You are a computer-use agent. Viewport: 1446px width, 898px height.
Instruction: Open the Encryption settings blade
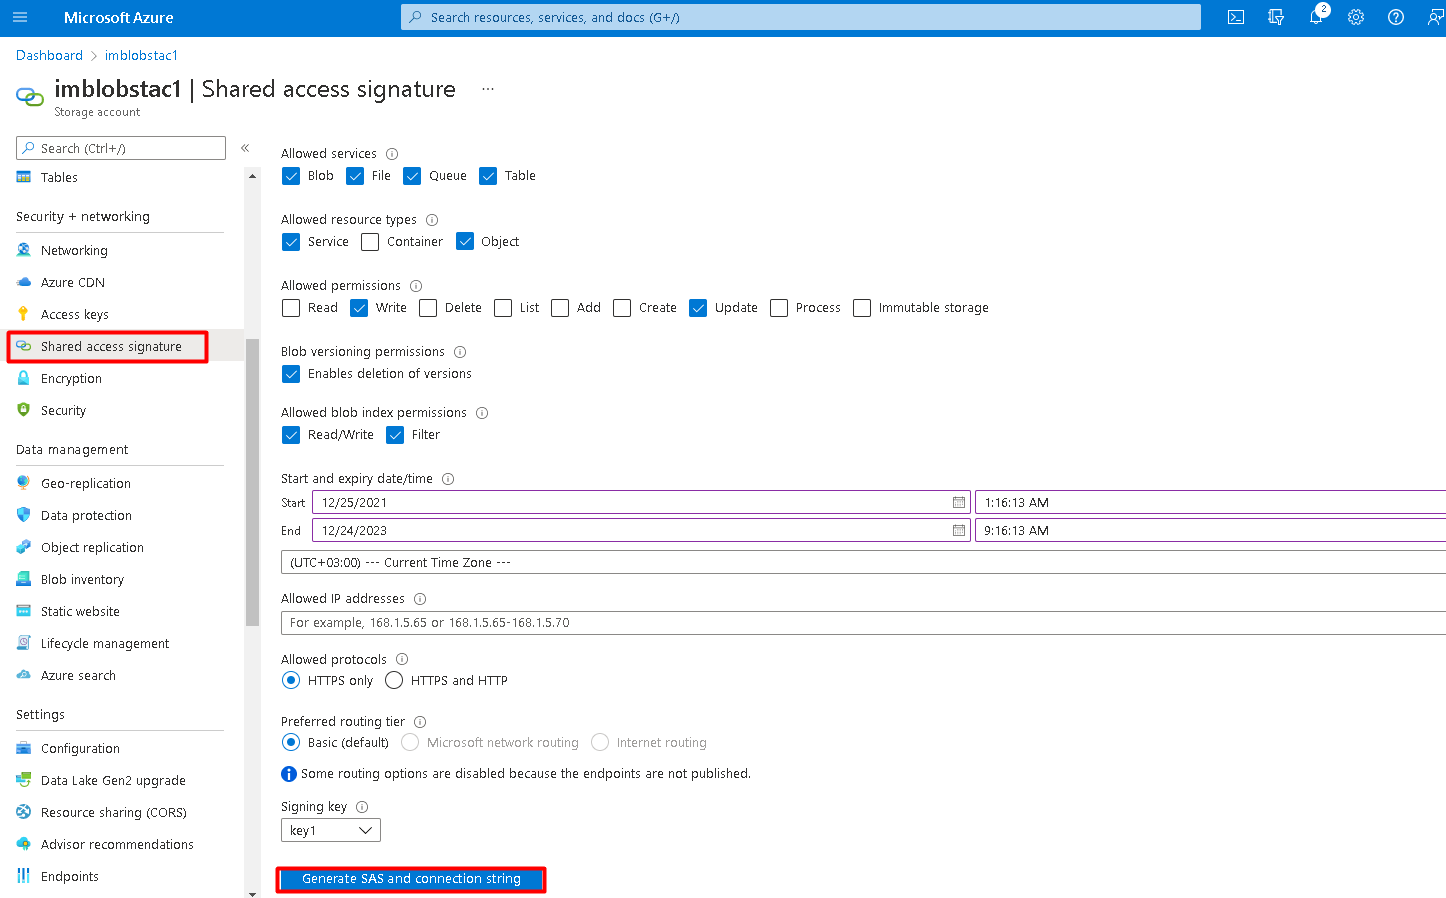click(x=71, y=378)
